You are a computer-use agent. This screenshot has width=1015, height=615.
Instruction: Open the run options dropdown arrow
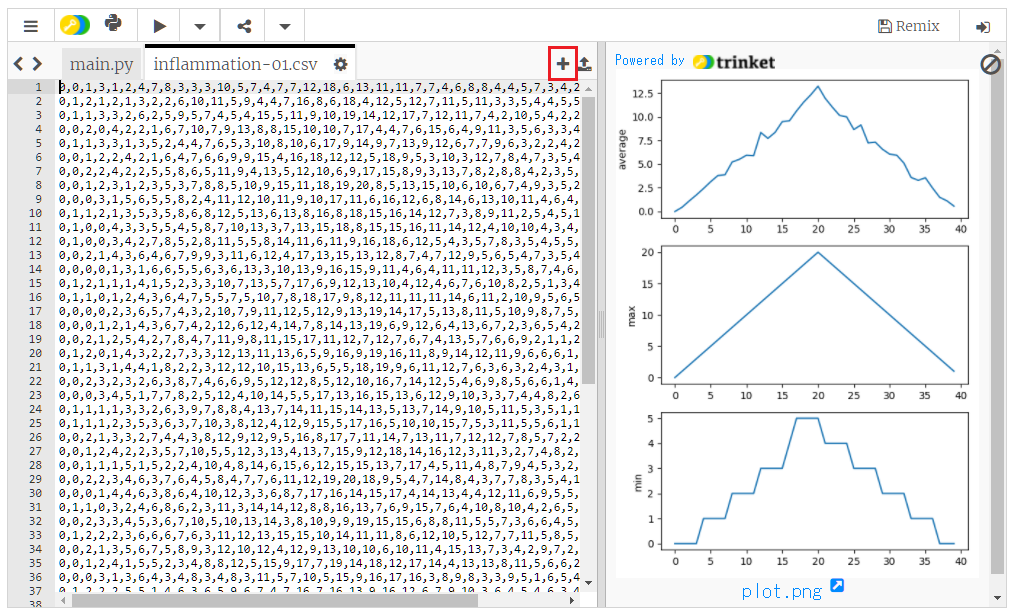coord(200,27)
